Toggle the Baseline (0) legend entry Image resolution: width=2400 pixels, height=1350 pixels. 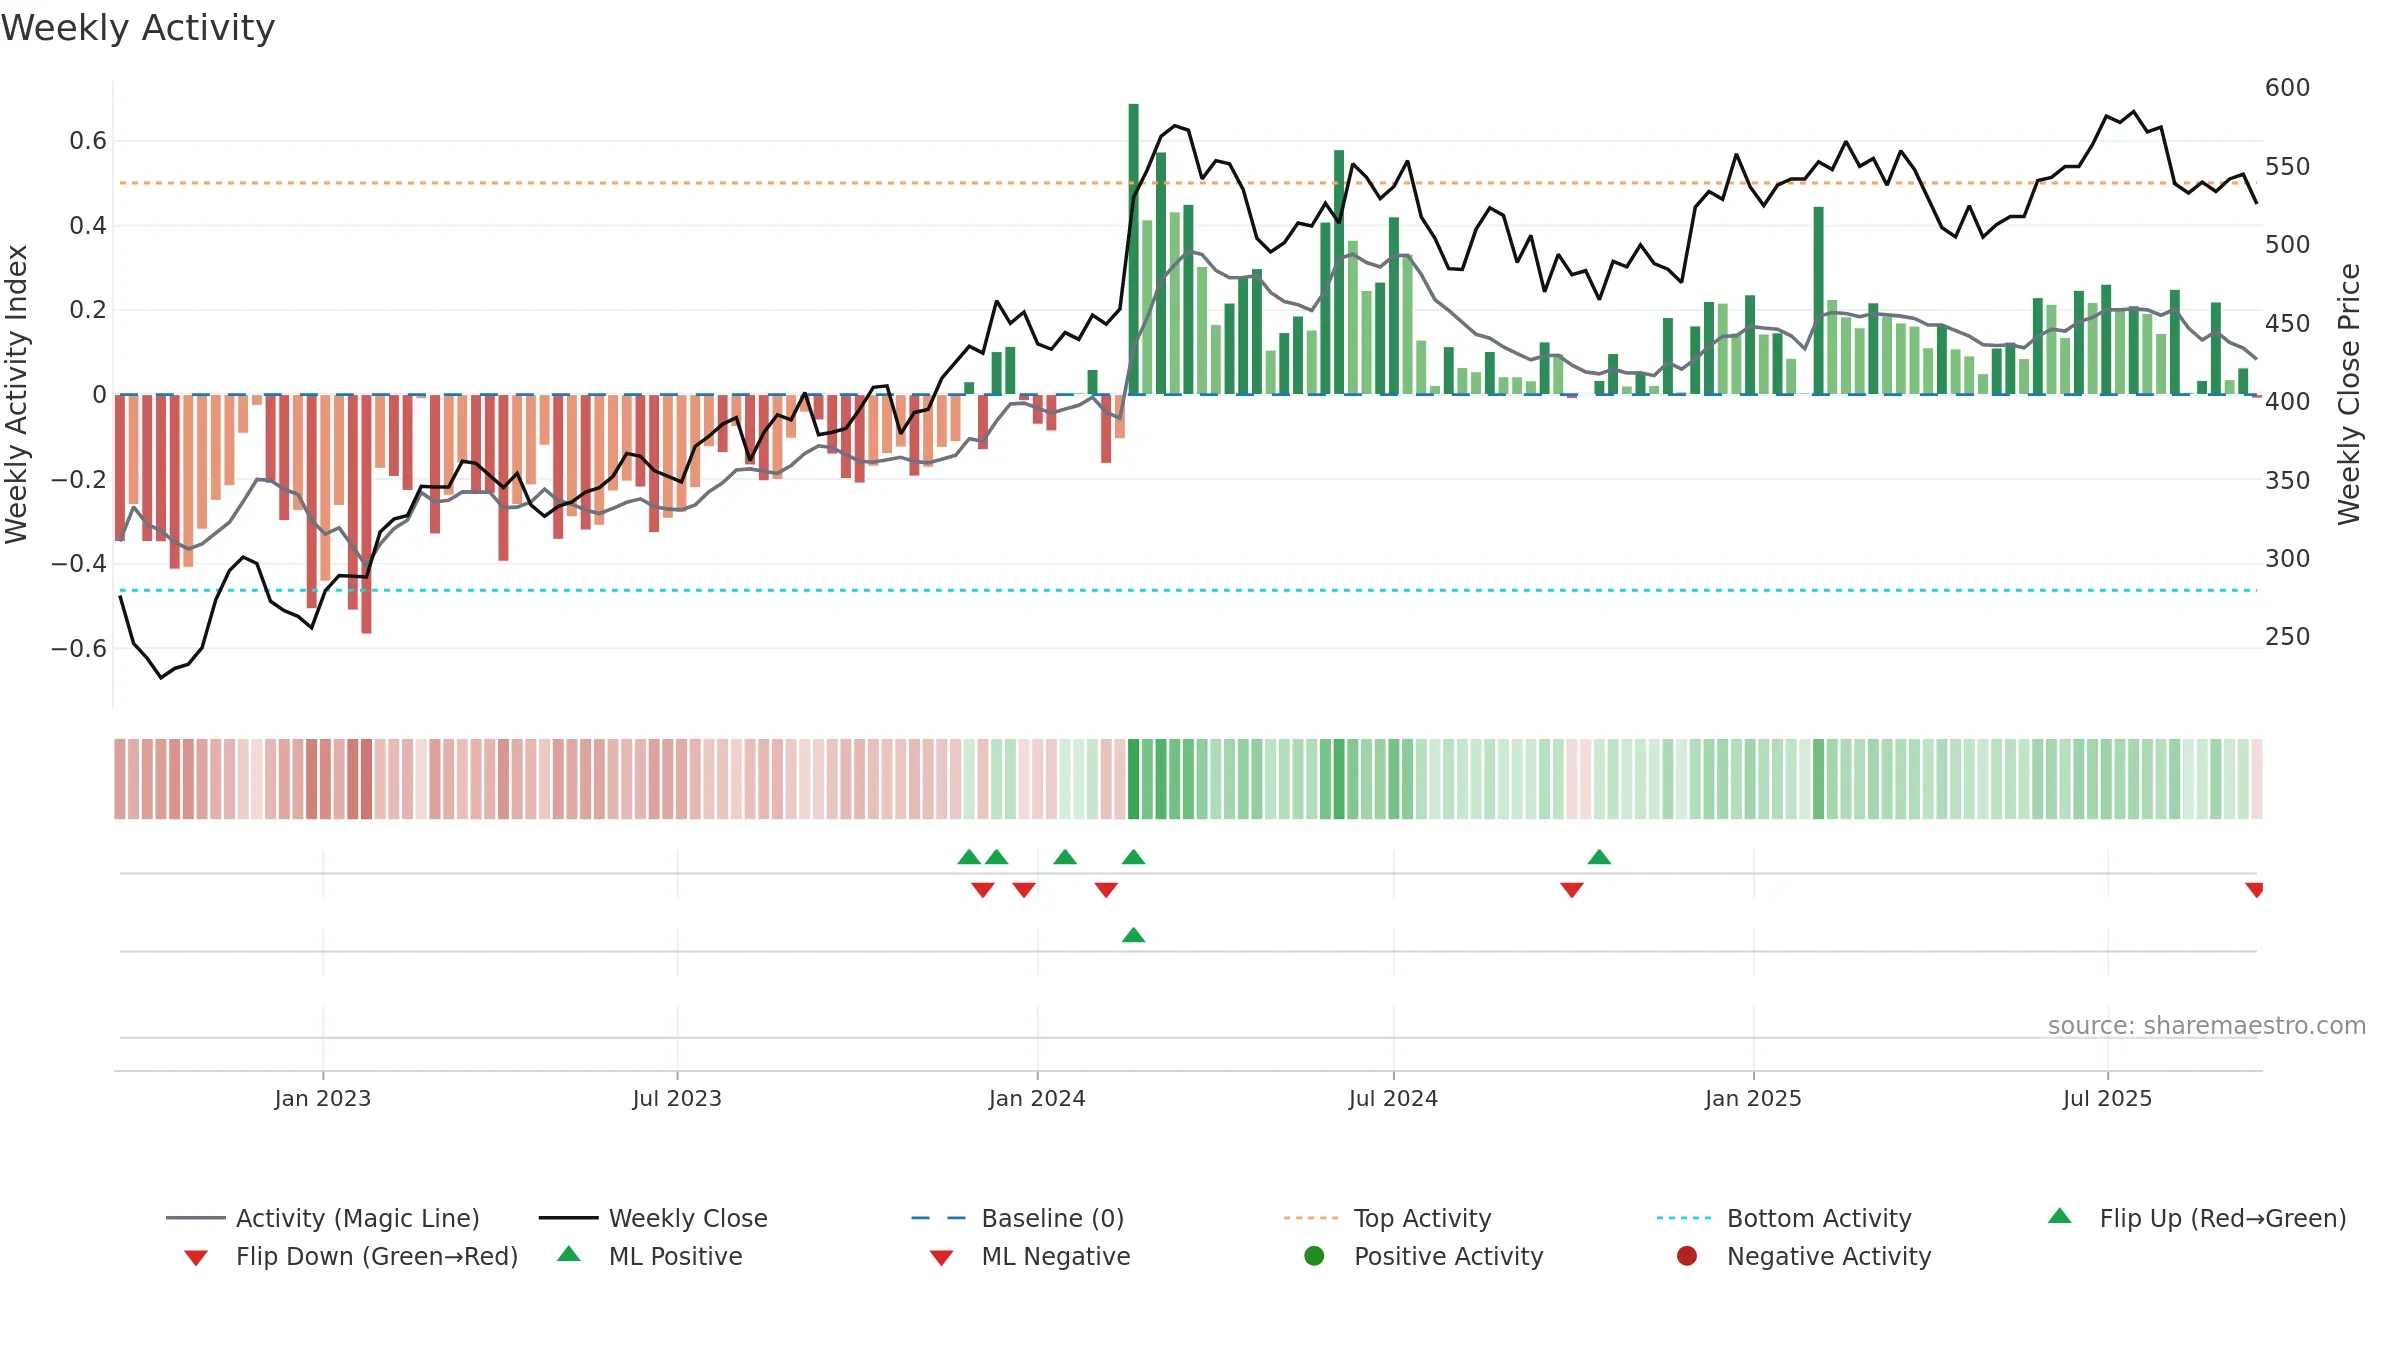1018,1218
